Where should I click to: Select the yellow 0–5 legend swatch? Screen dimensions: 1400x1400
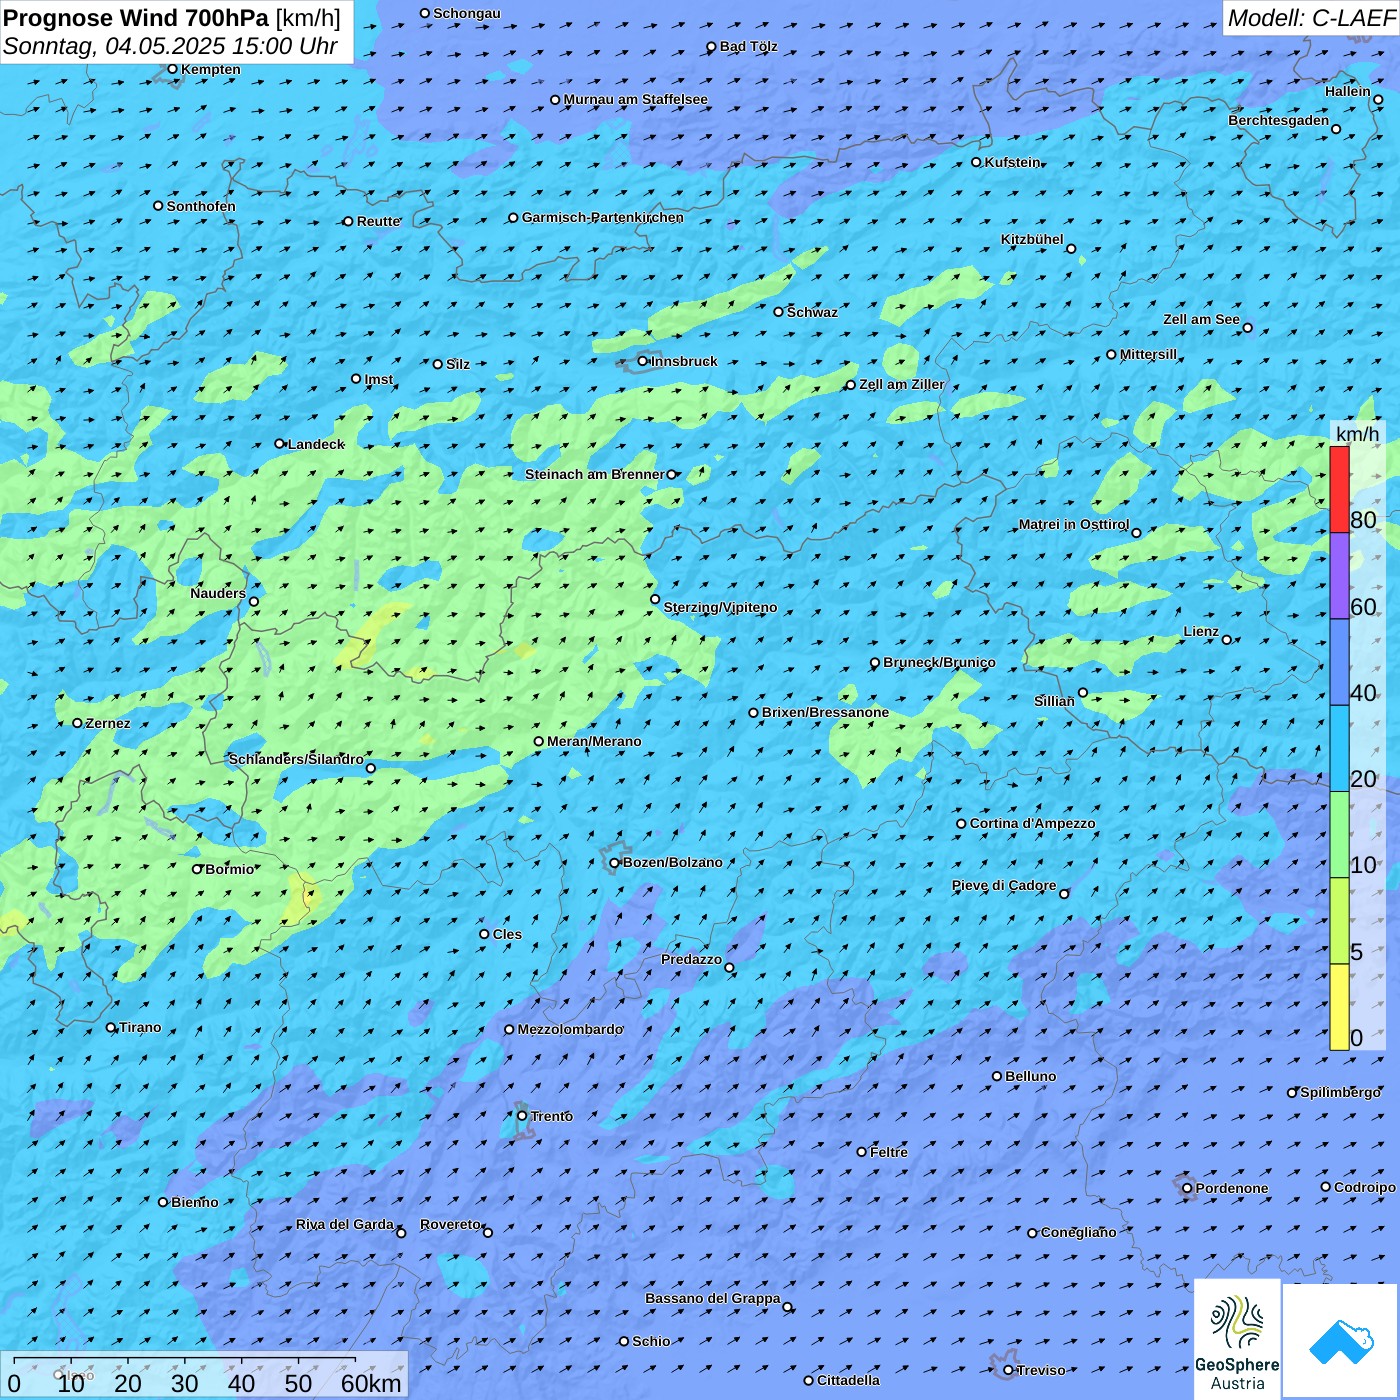coord(1339,1007)
